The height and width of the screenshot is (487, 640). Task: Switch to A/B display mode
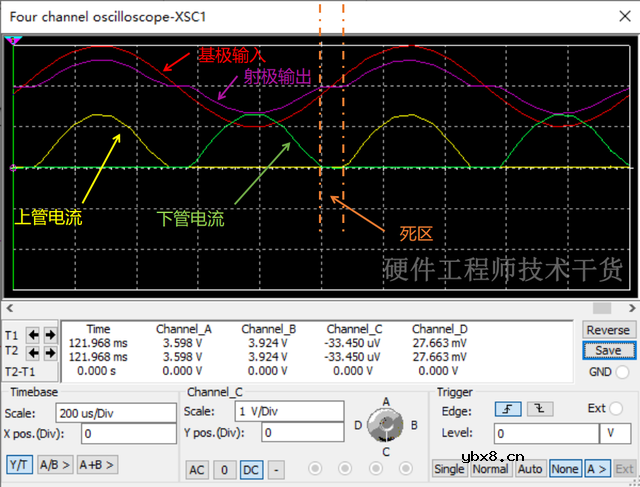pos(54,464)
